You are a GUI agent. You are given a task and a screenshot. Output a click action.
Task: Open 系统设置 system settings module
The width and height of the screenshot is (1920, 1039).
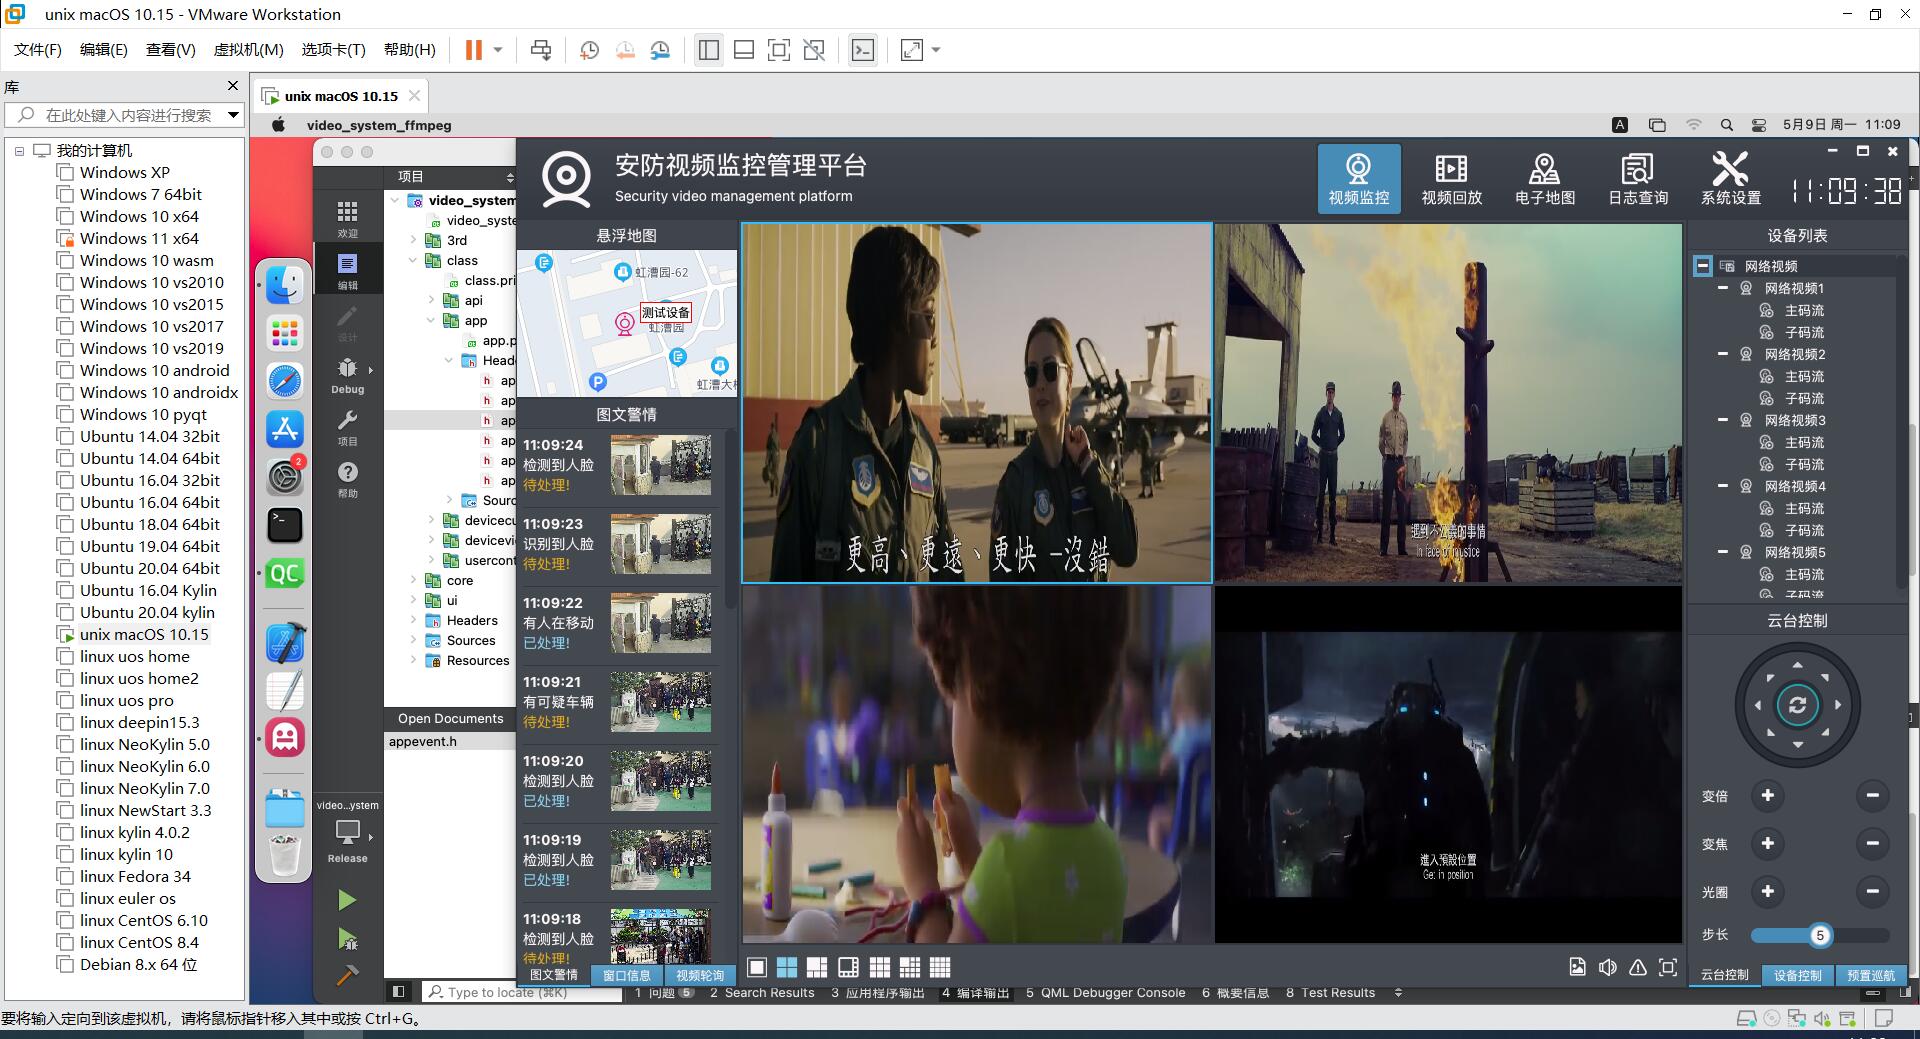coord(1730,179)
